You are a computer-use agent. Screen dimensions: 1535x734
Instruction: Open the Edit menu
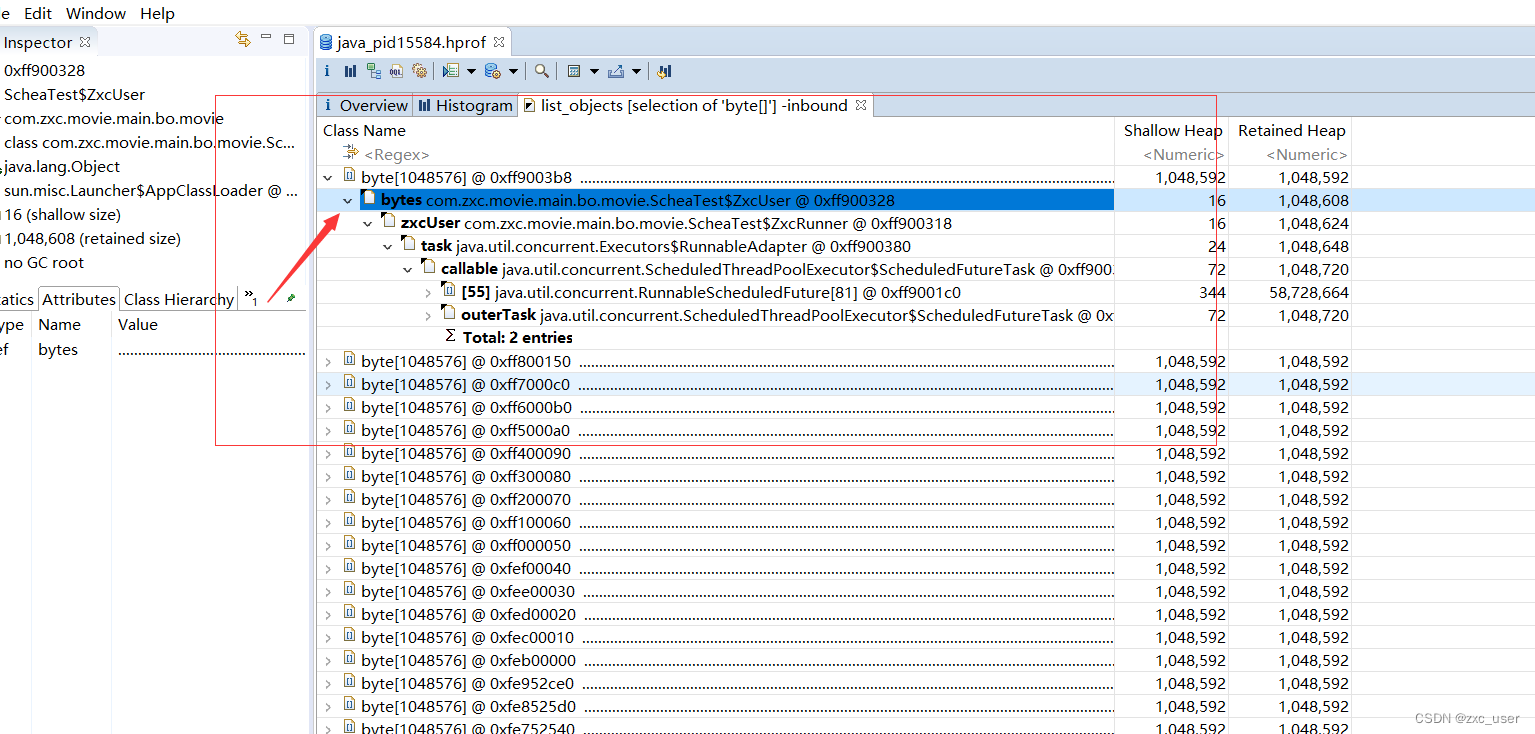click(38, 13)
